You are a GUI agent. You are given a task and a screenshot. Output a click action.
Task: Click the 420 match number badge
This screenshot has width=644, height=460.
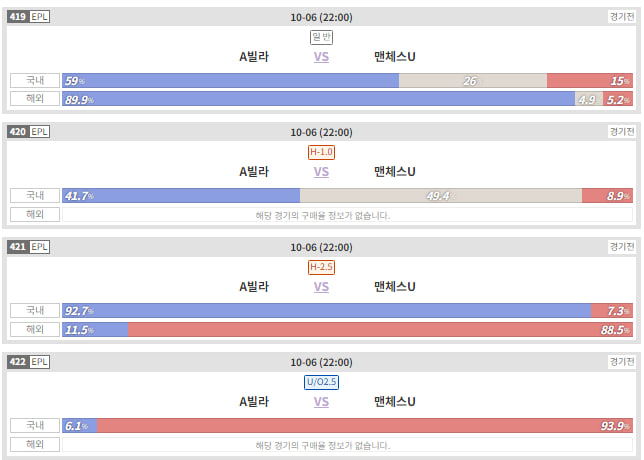pos(18,132)
